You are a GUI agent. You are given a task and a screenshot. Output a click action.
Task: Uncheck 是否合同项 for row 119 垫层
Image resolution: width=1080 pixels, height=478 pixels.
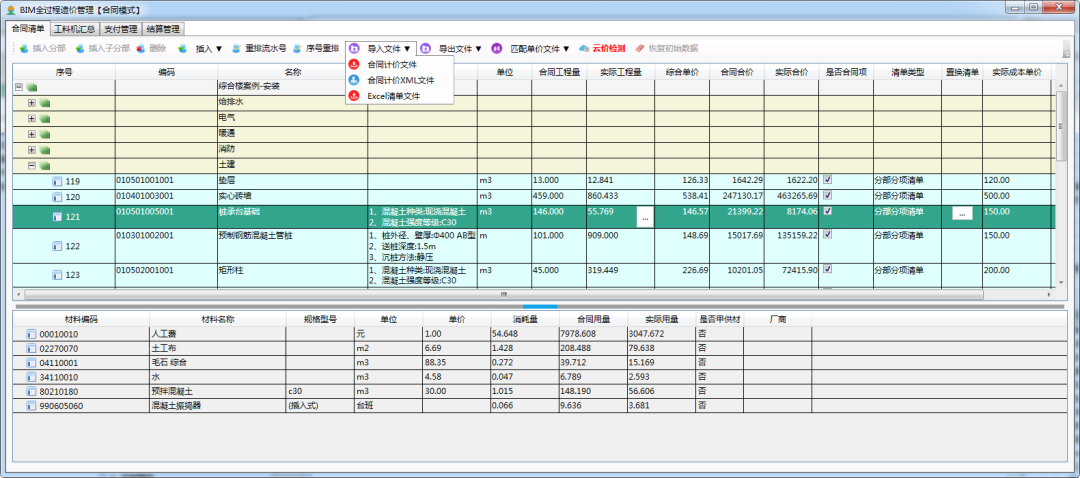pyautogui.click(x=827, y=180)
